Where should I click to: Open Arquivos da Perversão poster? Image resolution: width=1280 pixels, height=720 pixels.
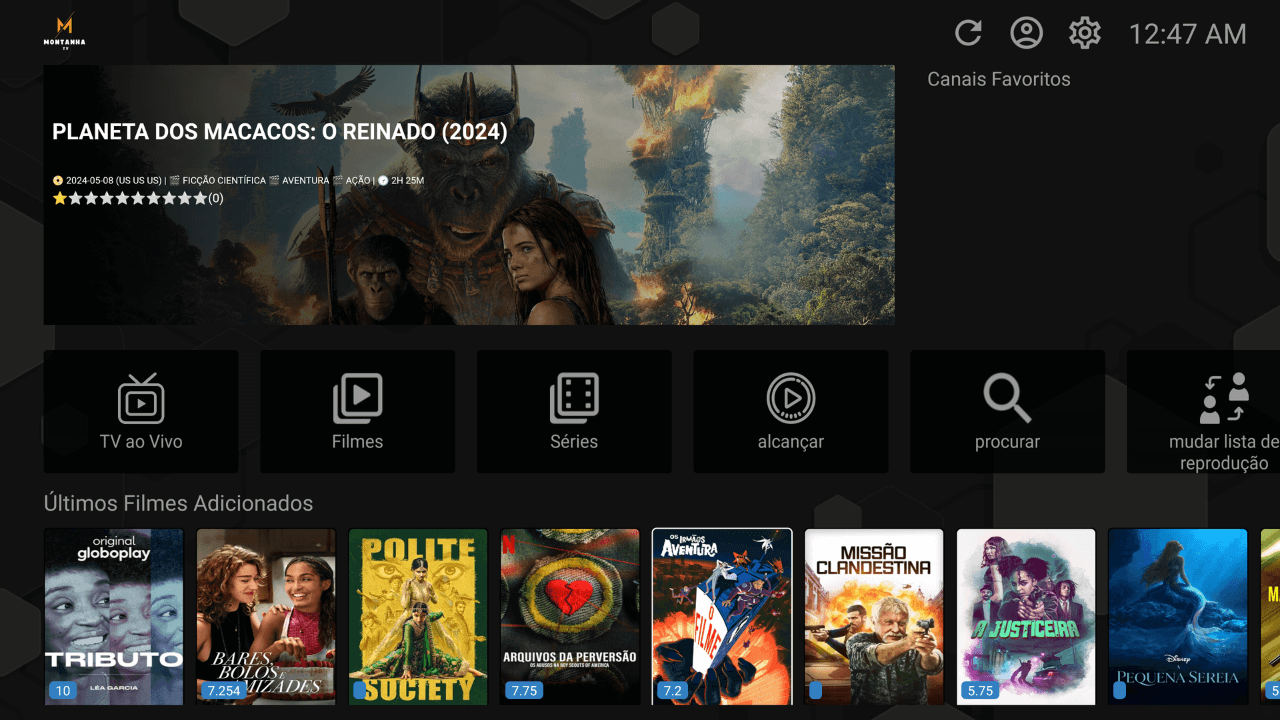coord(570,617)
